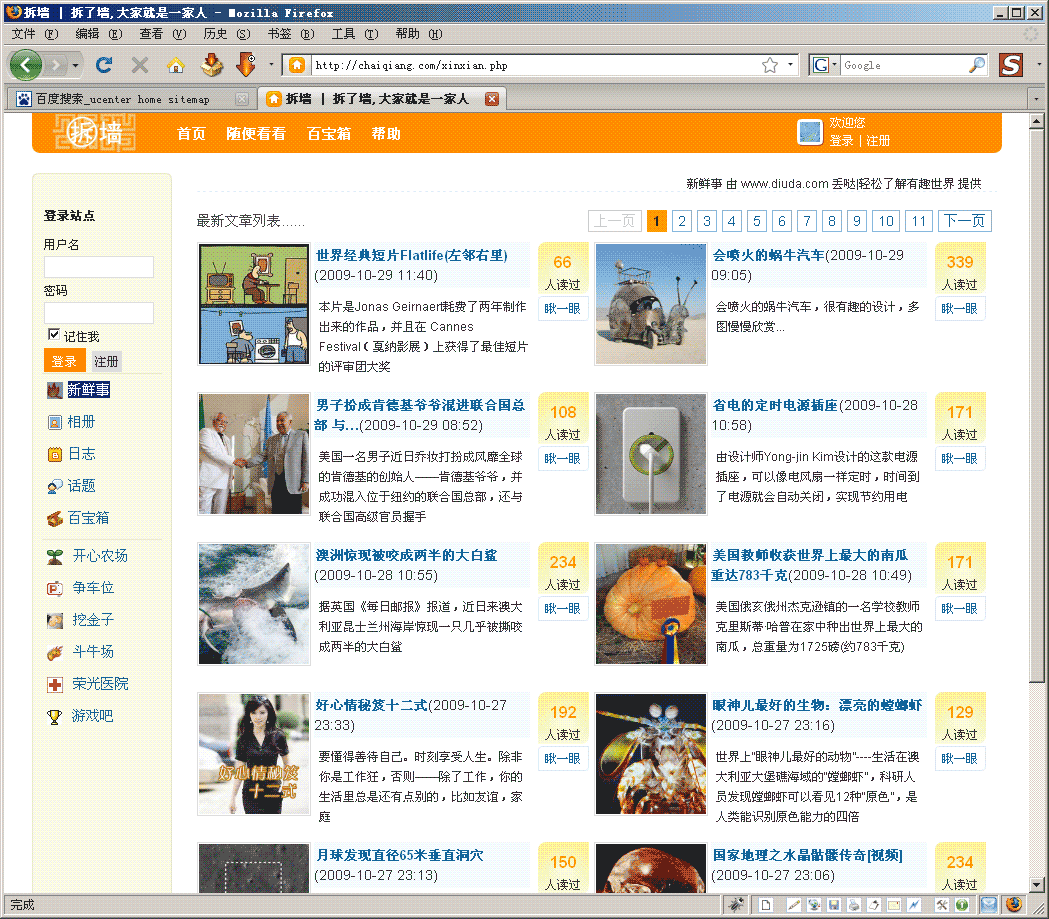Click the 下一页 pagination link
Screen dimensions: 1049x919
point(964,221)
